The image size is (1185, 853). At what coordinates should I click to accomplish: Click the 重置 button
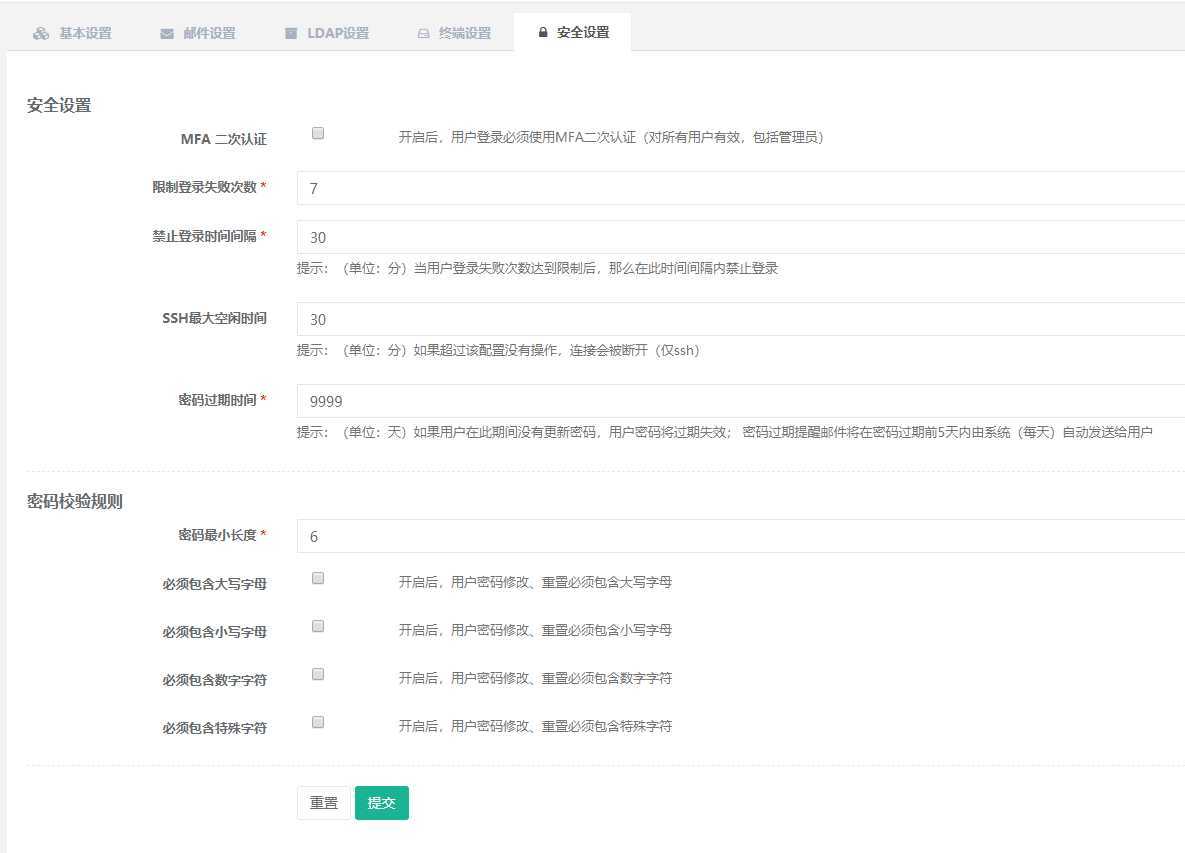point(324,803)
